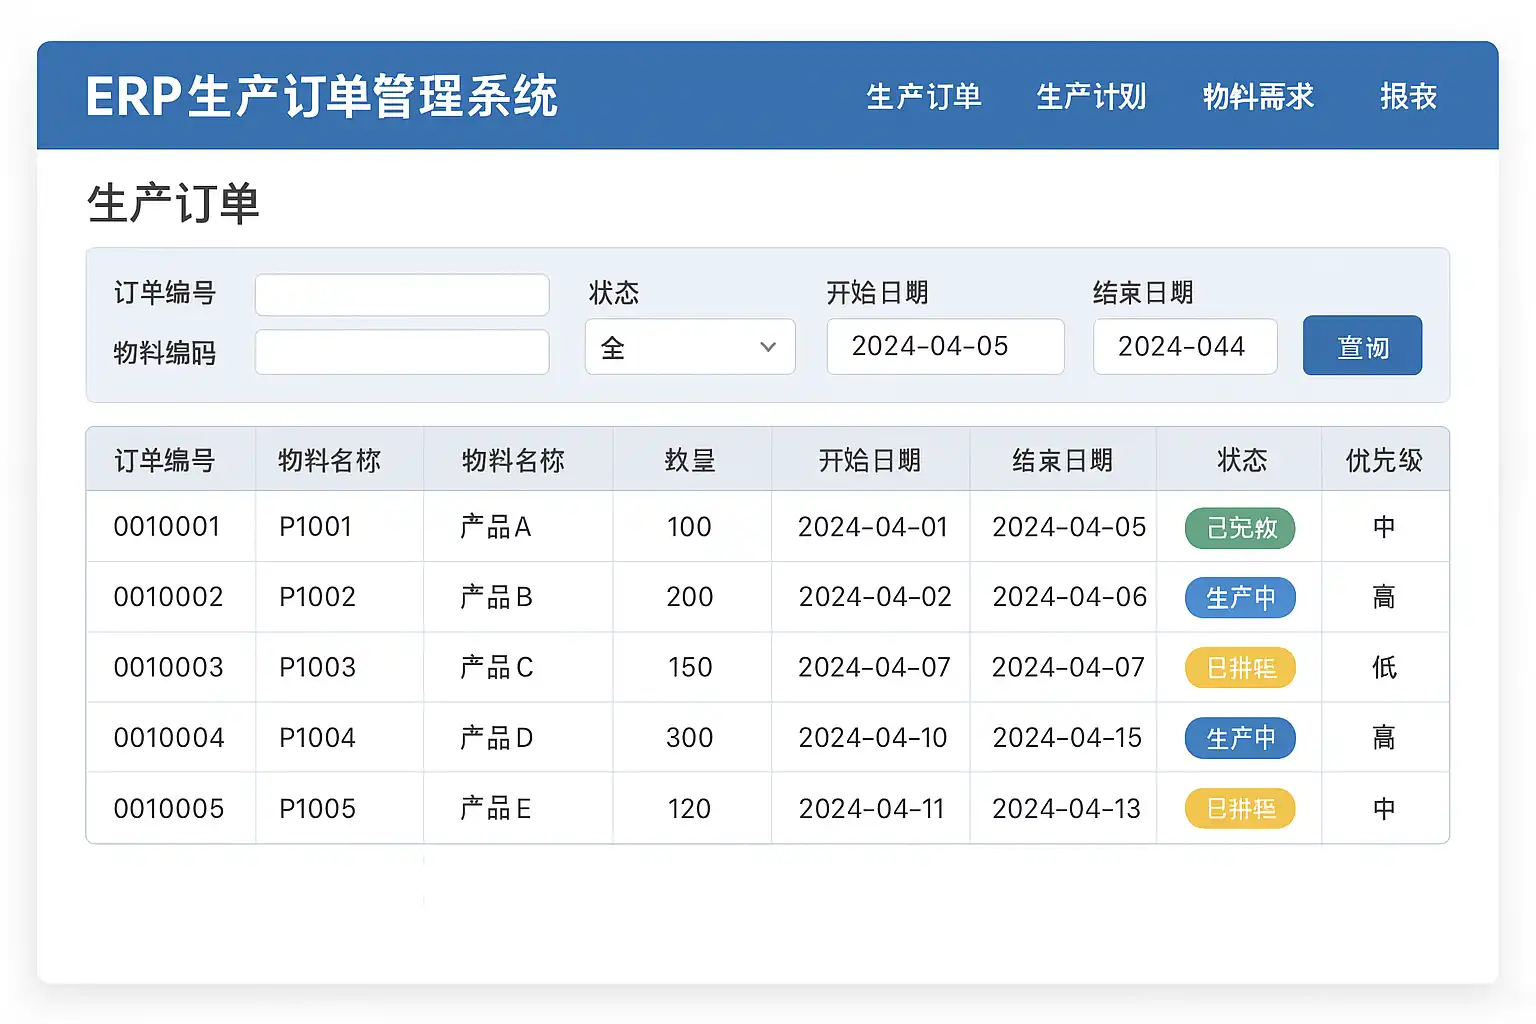The image size is (1536, 1024).
Task: Open the 生产订单 navigation tab
Action: click(923, 97)
